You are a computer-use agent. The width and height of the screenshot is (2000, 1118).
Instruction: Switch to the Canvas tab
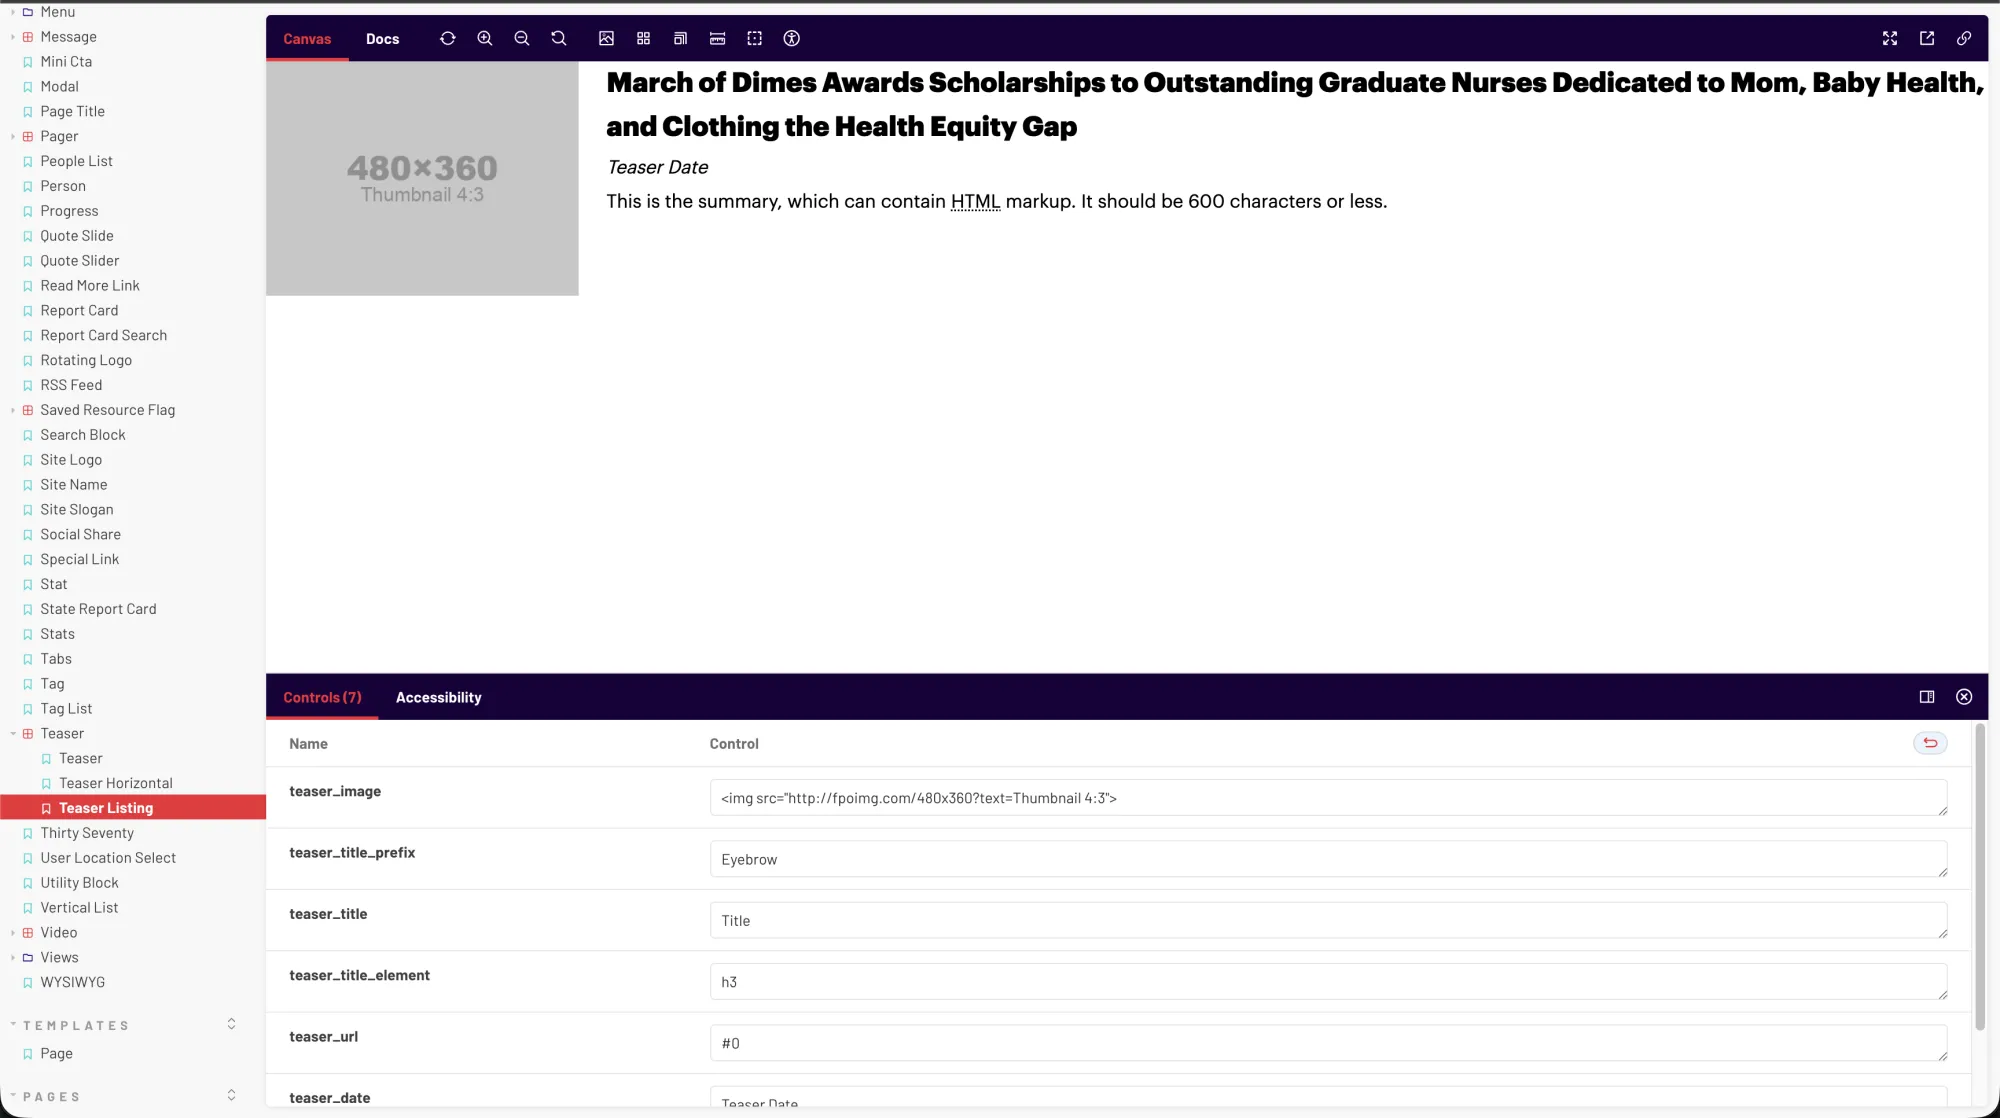[307, 39]
